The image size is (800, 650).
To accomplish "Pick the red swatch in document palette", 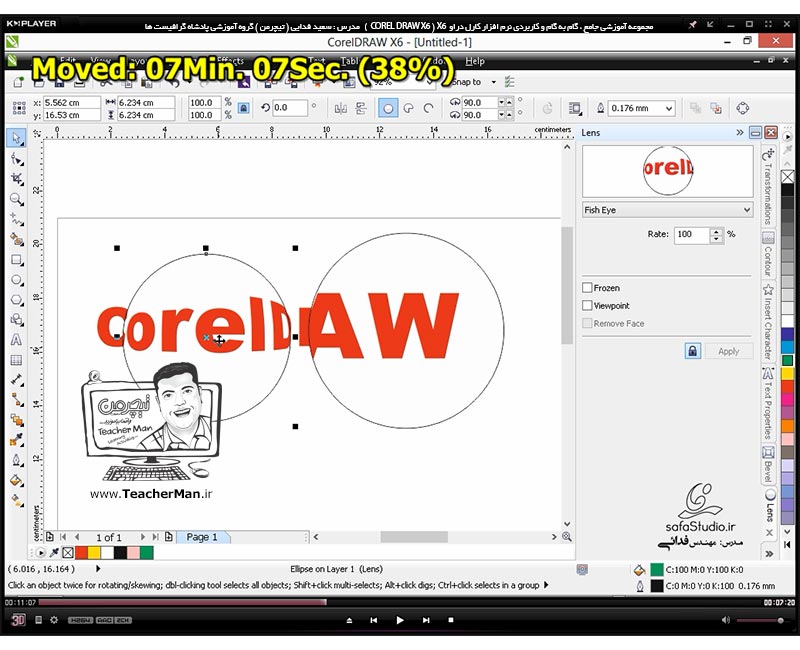I will tap(81, 553).
